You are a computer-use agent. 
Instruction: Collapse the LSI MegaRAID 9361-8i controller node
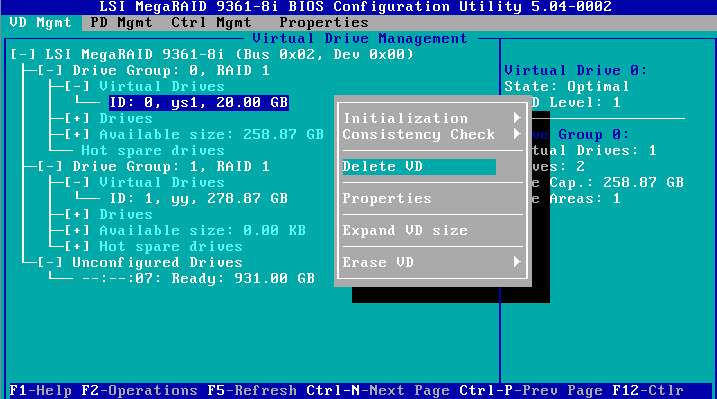pyautogui.click(x=23, y=54)
